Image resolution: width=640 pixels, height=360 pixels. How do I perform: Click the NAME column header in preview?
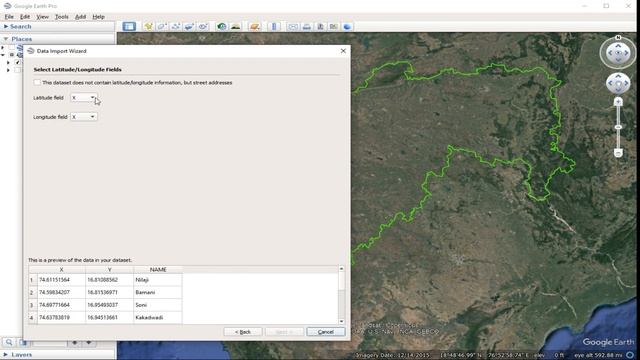(158, 269)
